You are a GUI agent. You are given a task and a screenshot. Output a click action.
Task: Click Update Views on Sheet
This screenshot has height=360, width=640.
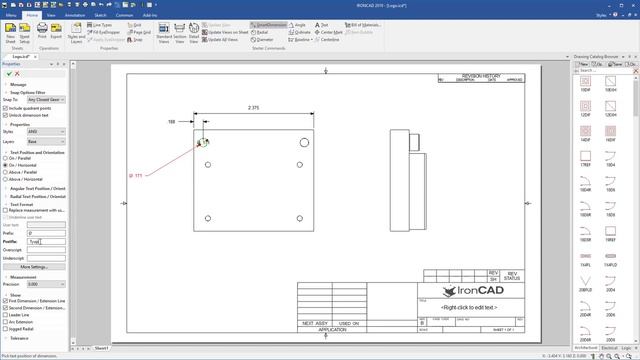[225, 32]
